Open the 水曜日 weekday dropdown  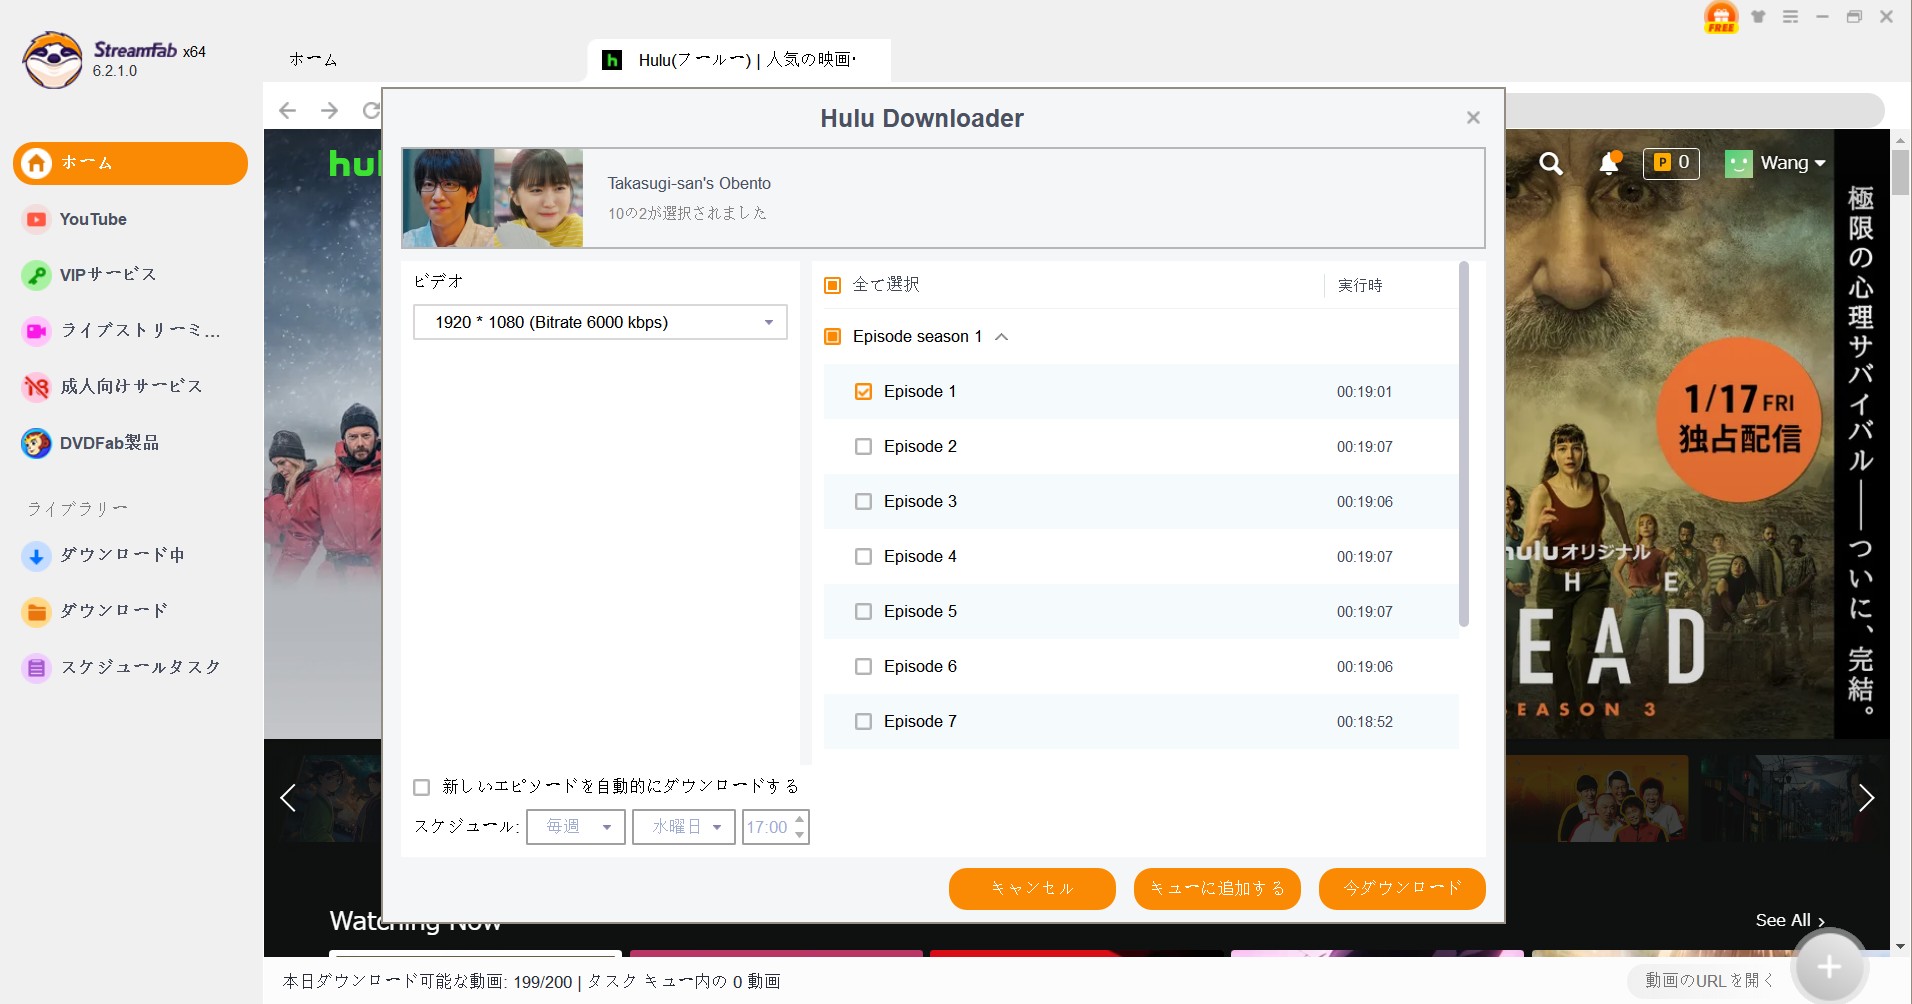click(684, 827)
